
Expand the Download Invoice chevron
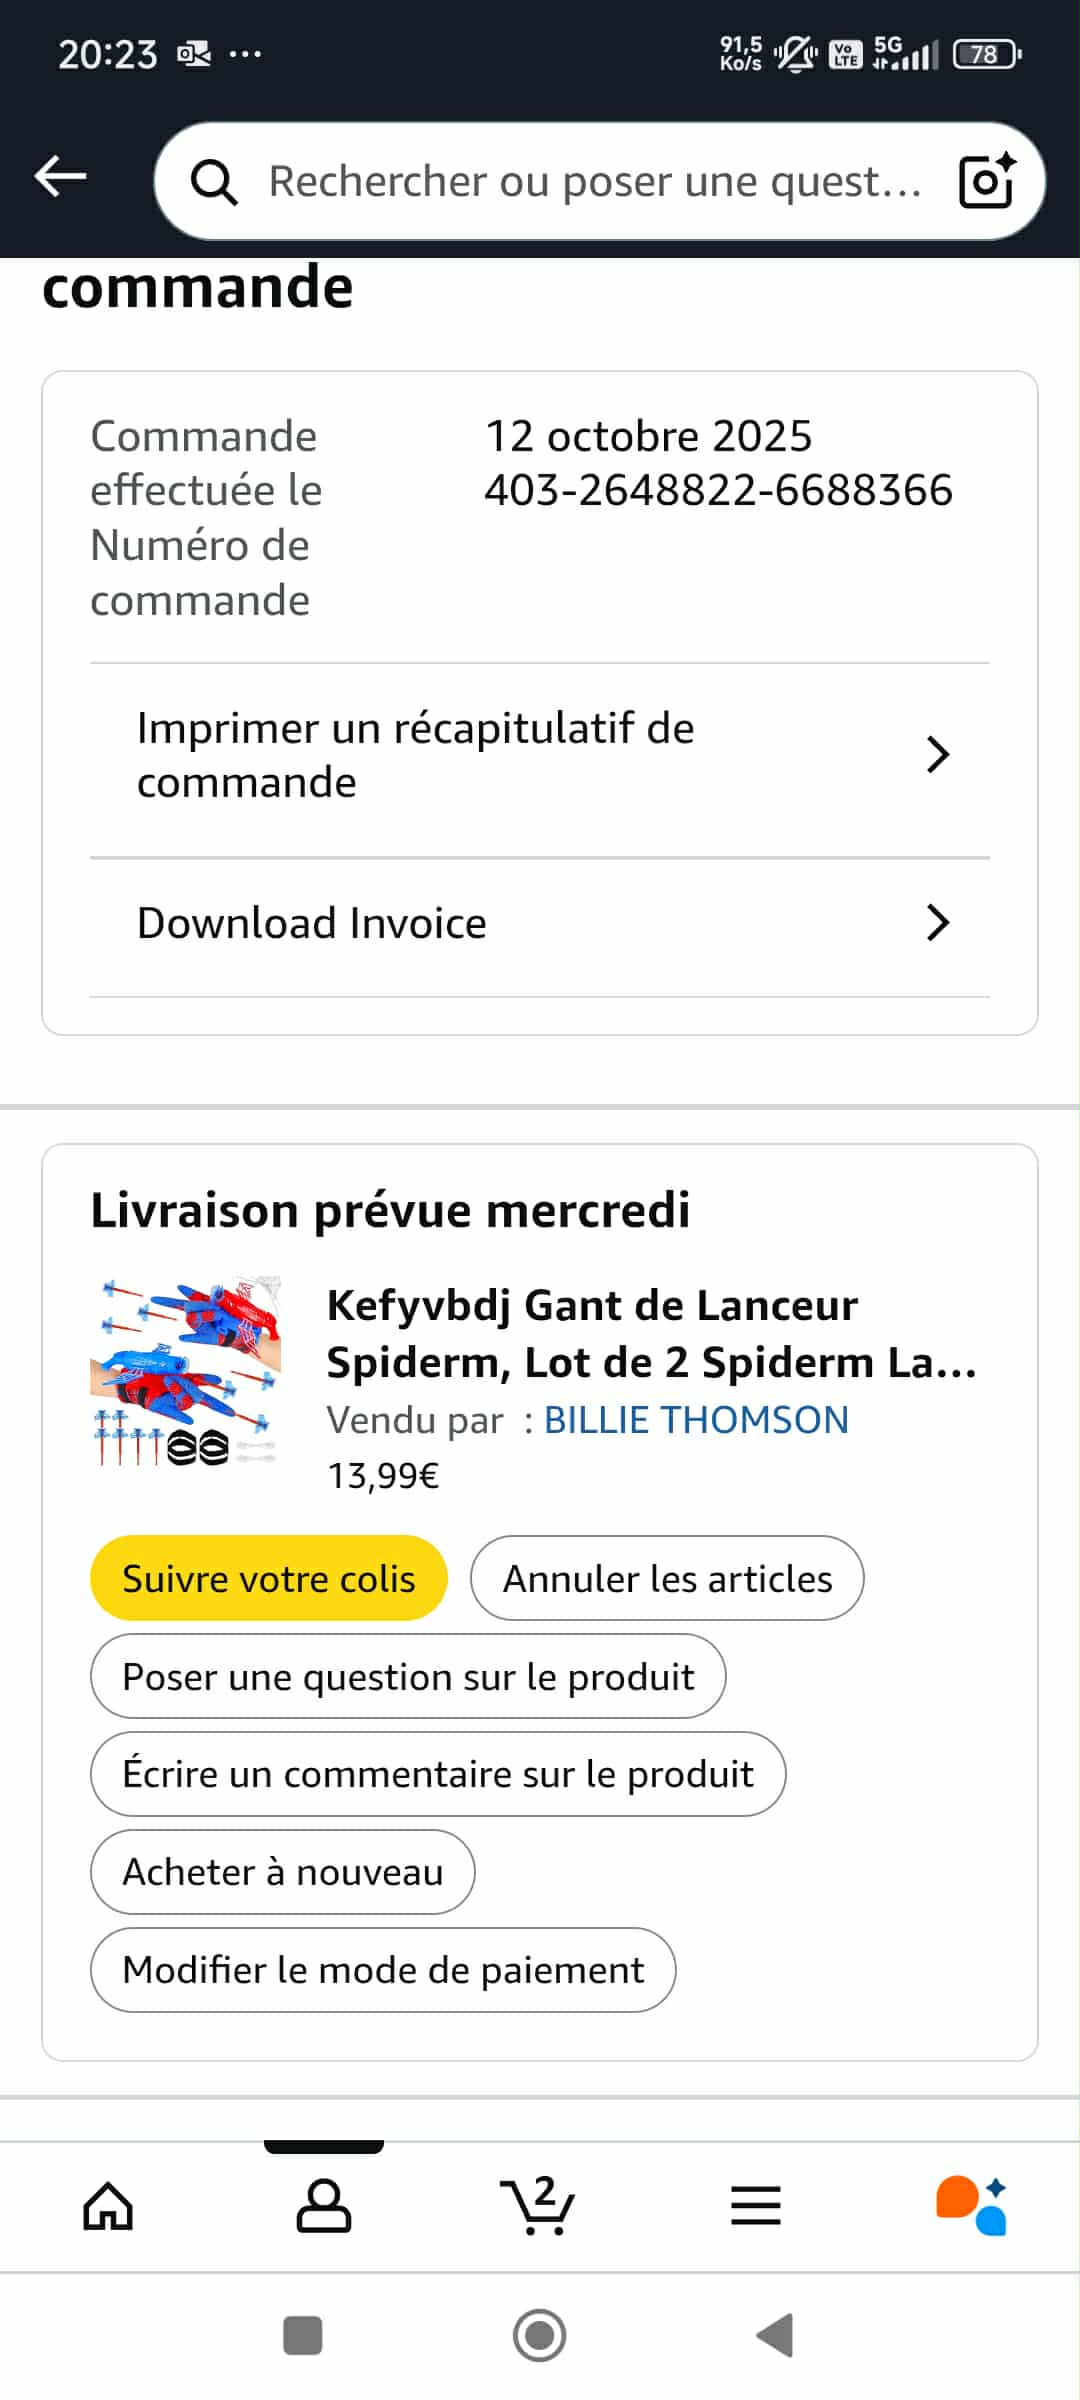[937, 923]
